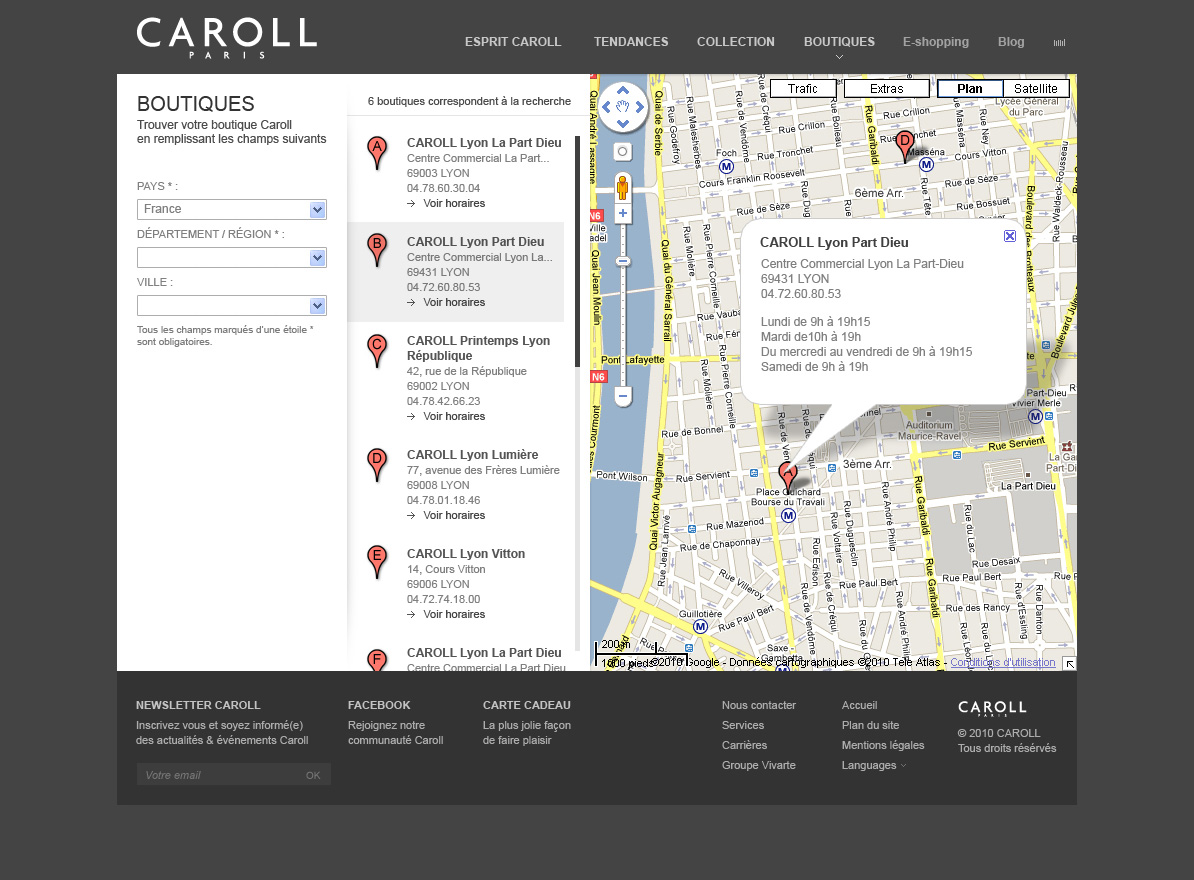Image resolution: width=1194 pixels, height=880 pixels.
Task: Open Mentions légales link
Action: [x=883, y=744]
